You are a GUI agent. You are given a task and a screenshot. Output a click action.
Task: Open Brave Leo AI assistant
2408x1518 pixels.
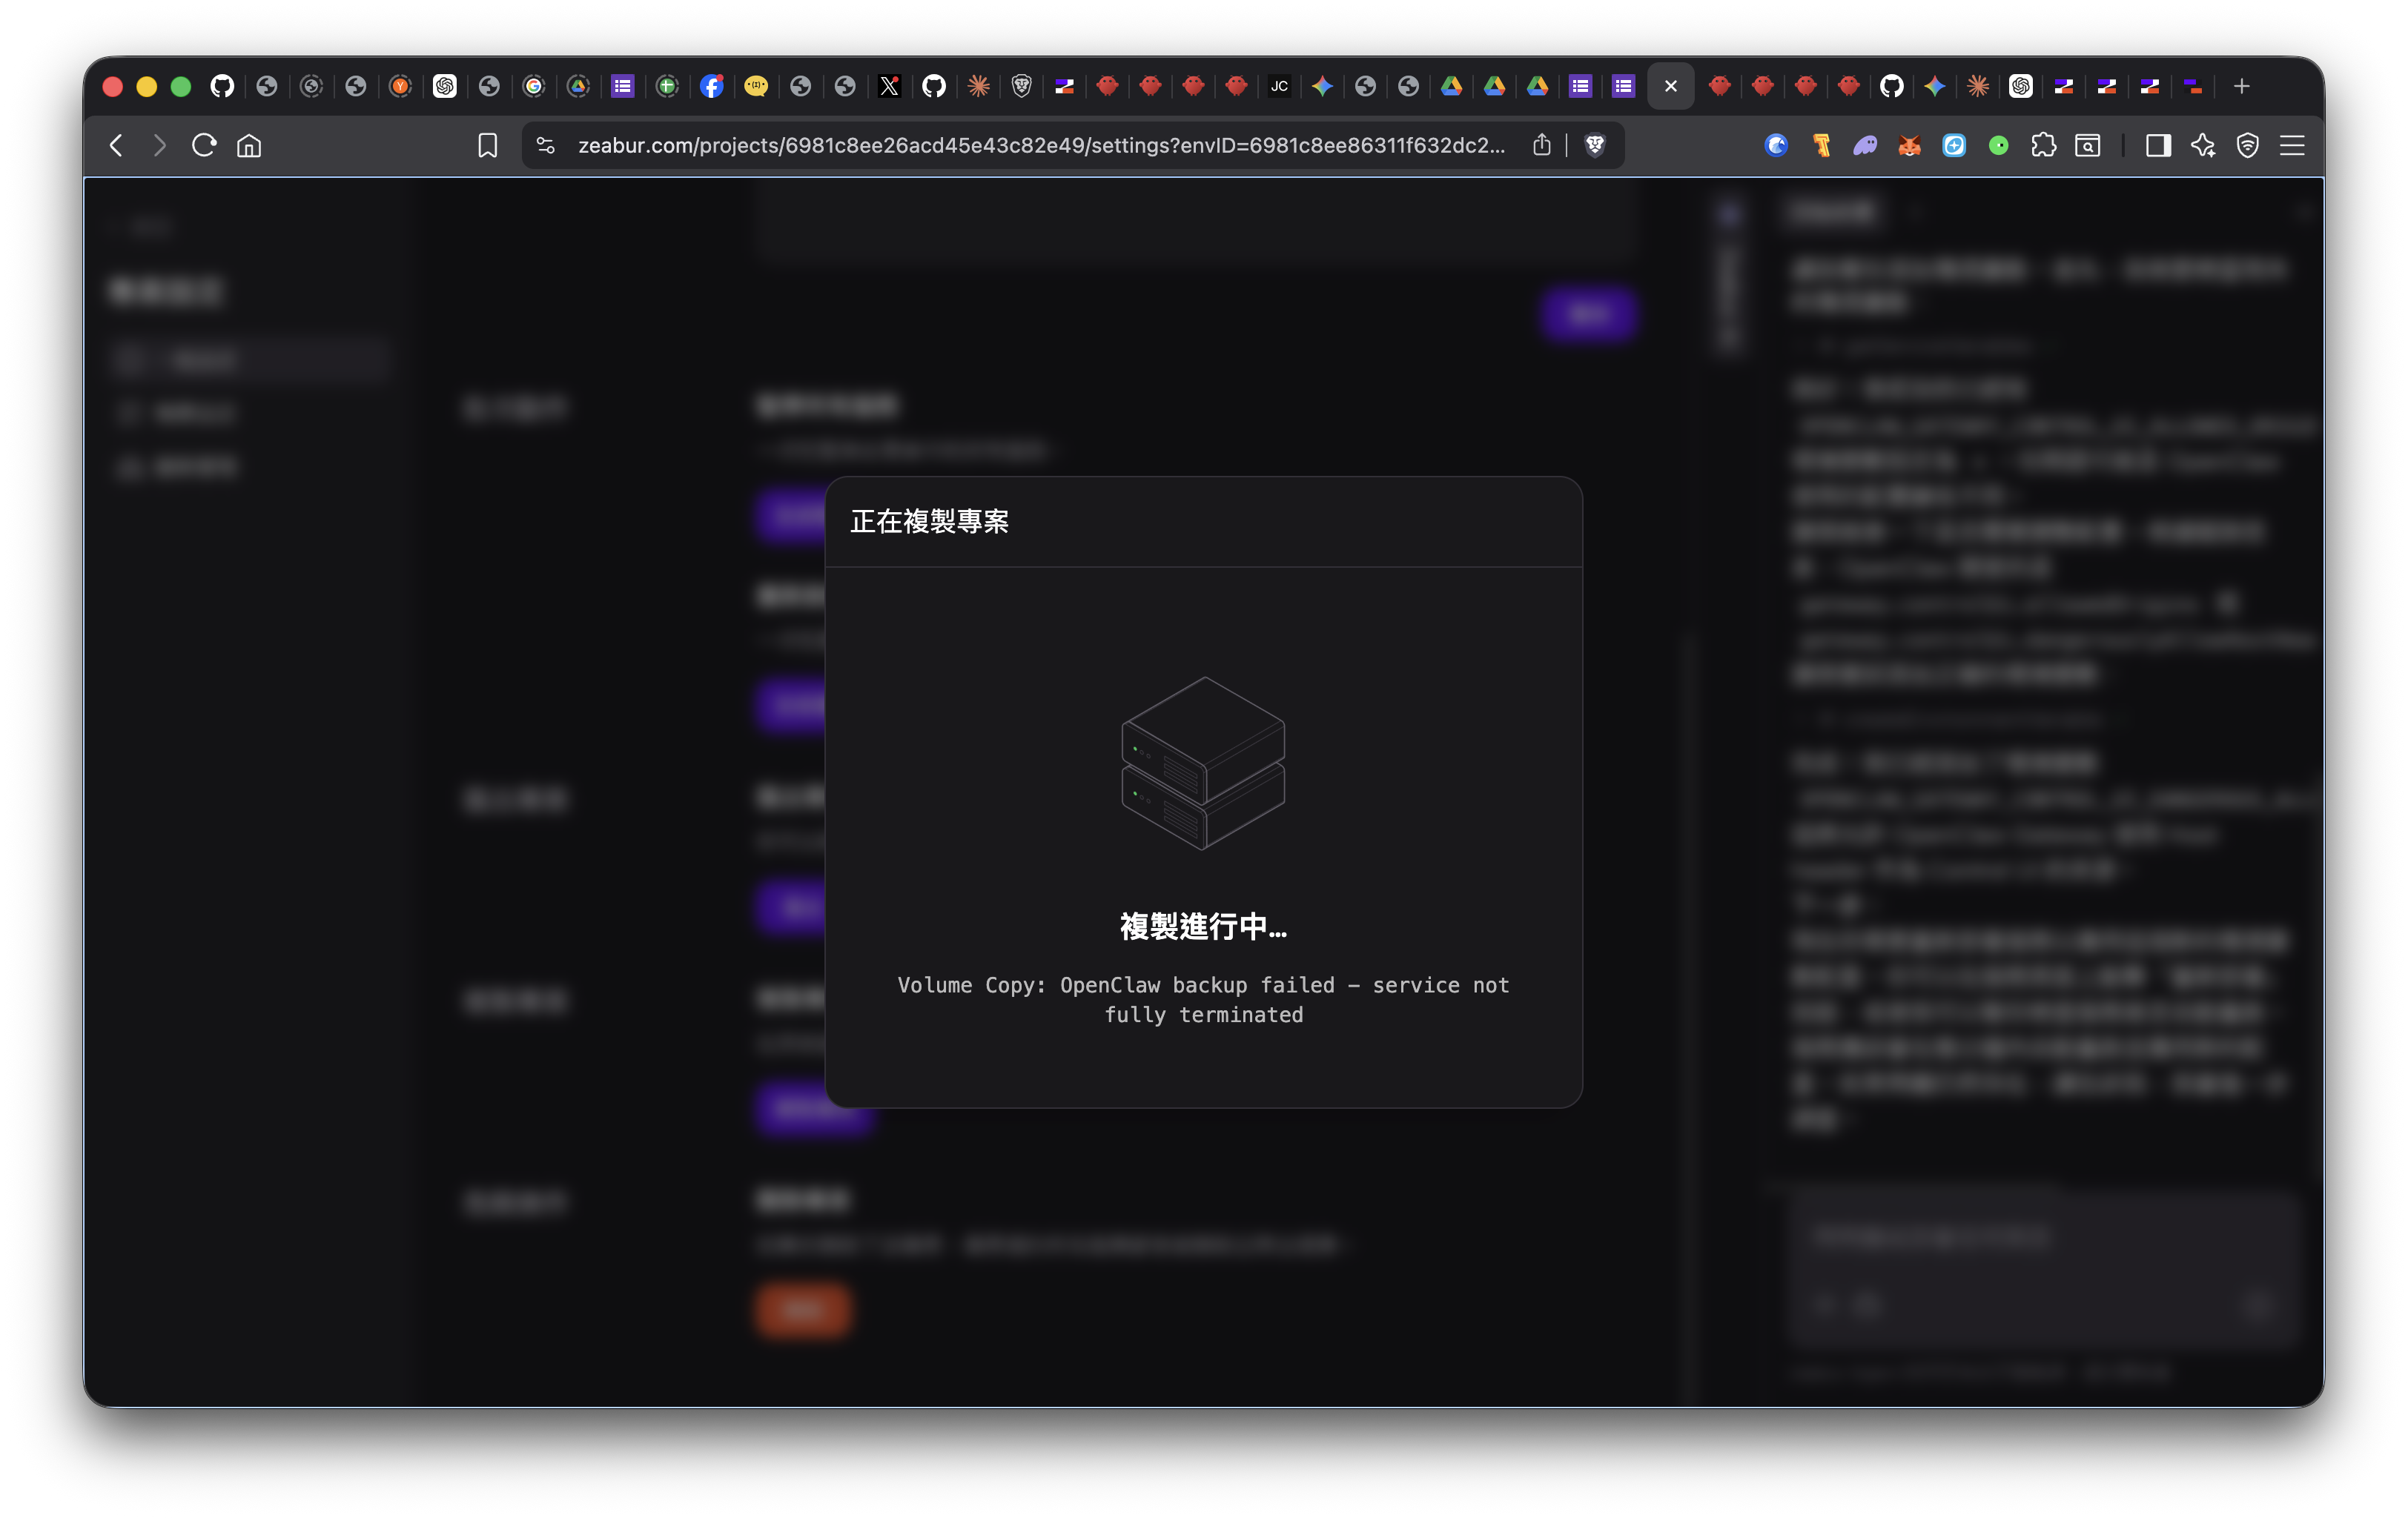pos(2203,146)
